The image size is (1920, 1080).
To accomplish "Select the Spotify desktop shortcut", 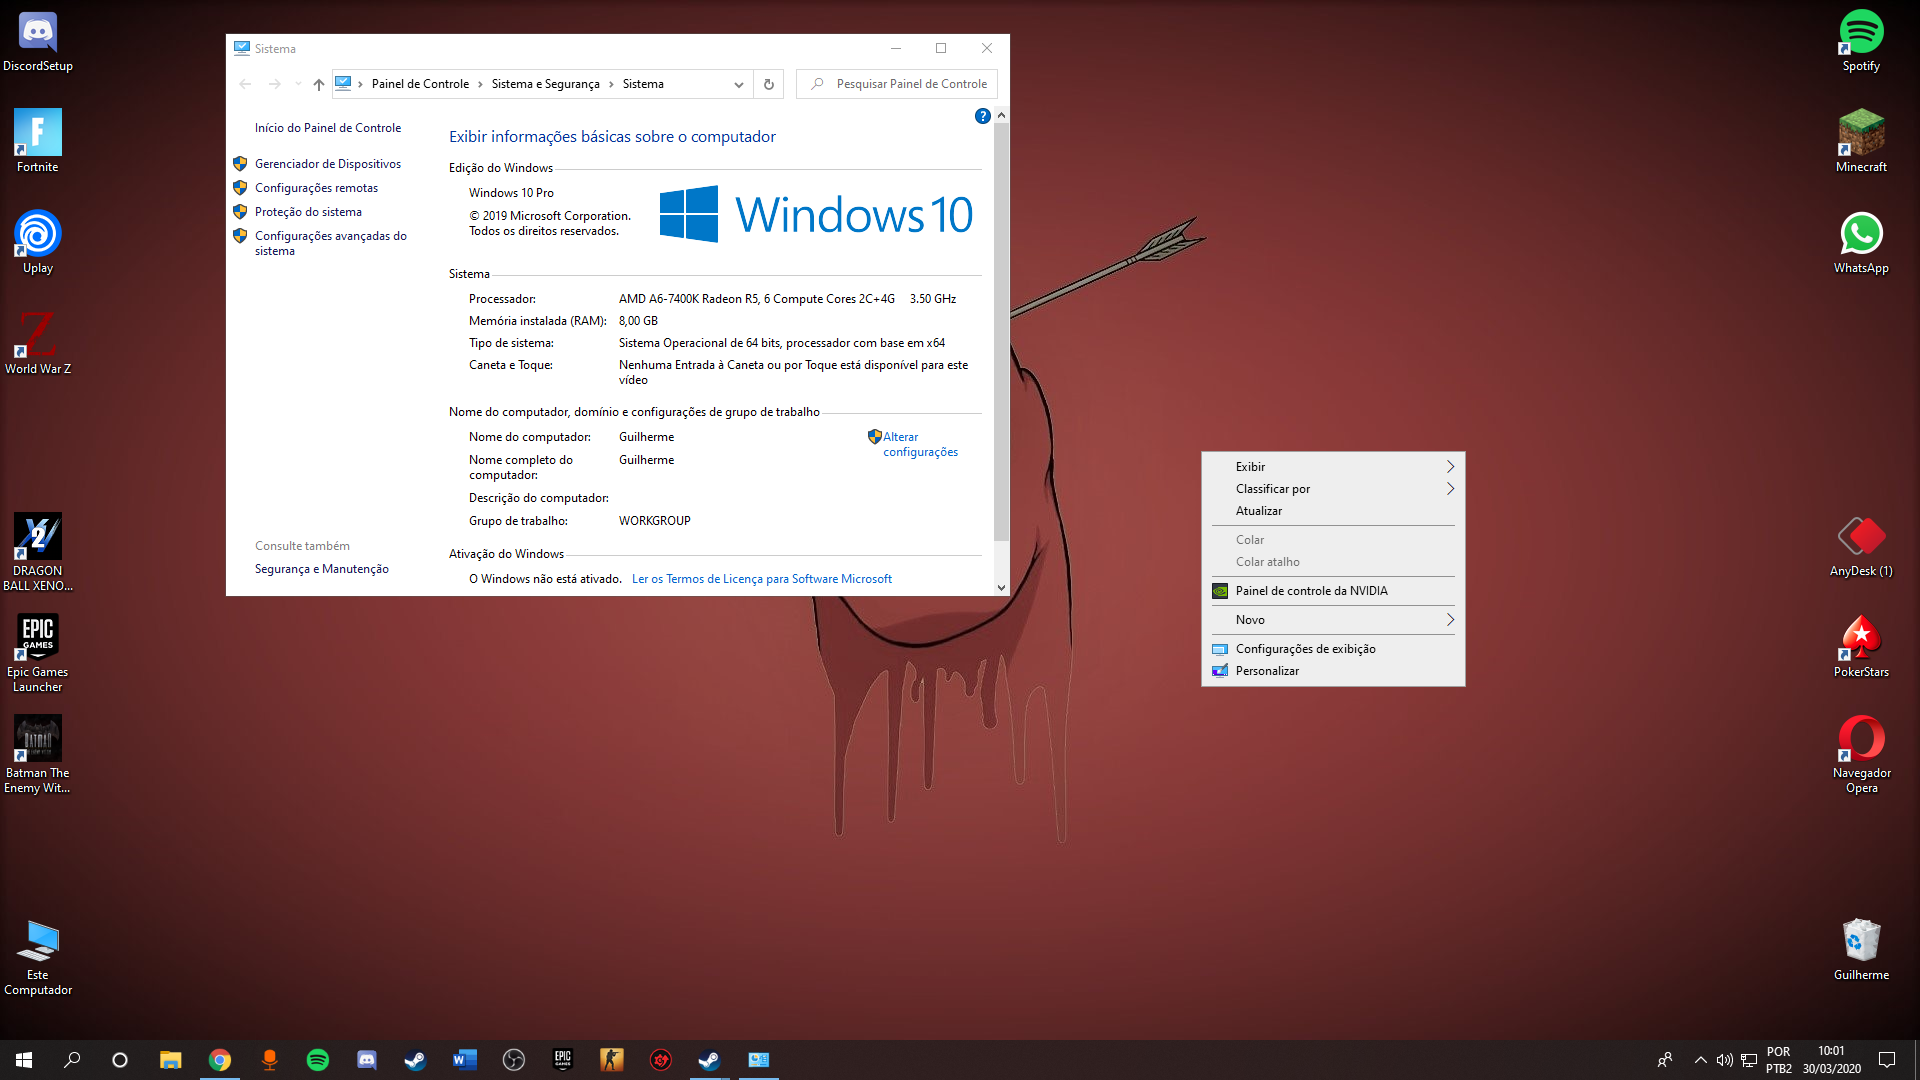I will 1861,42.
